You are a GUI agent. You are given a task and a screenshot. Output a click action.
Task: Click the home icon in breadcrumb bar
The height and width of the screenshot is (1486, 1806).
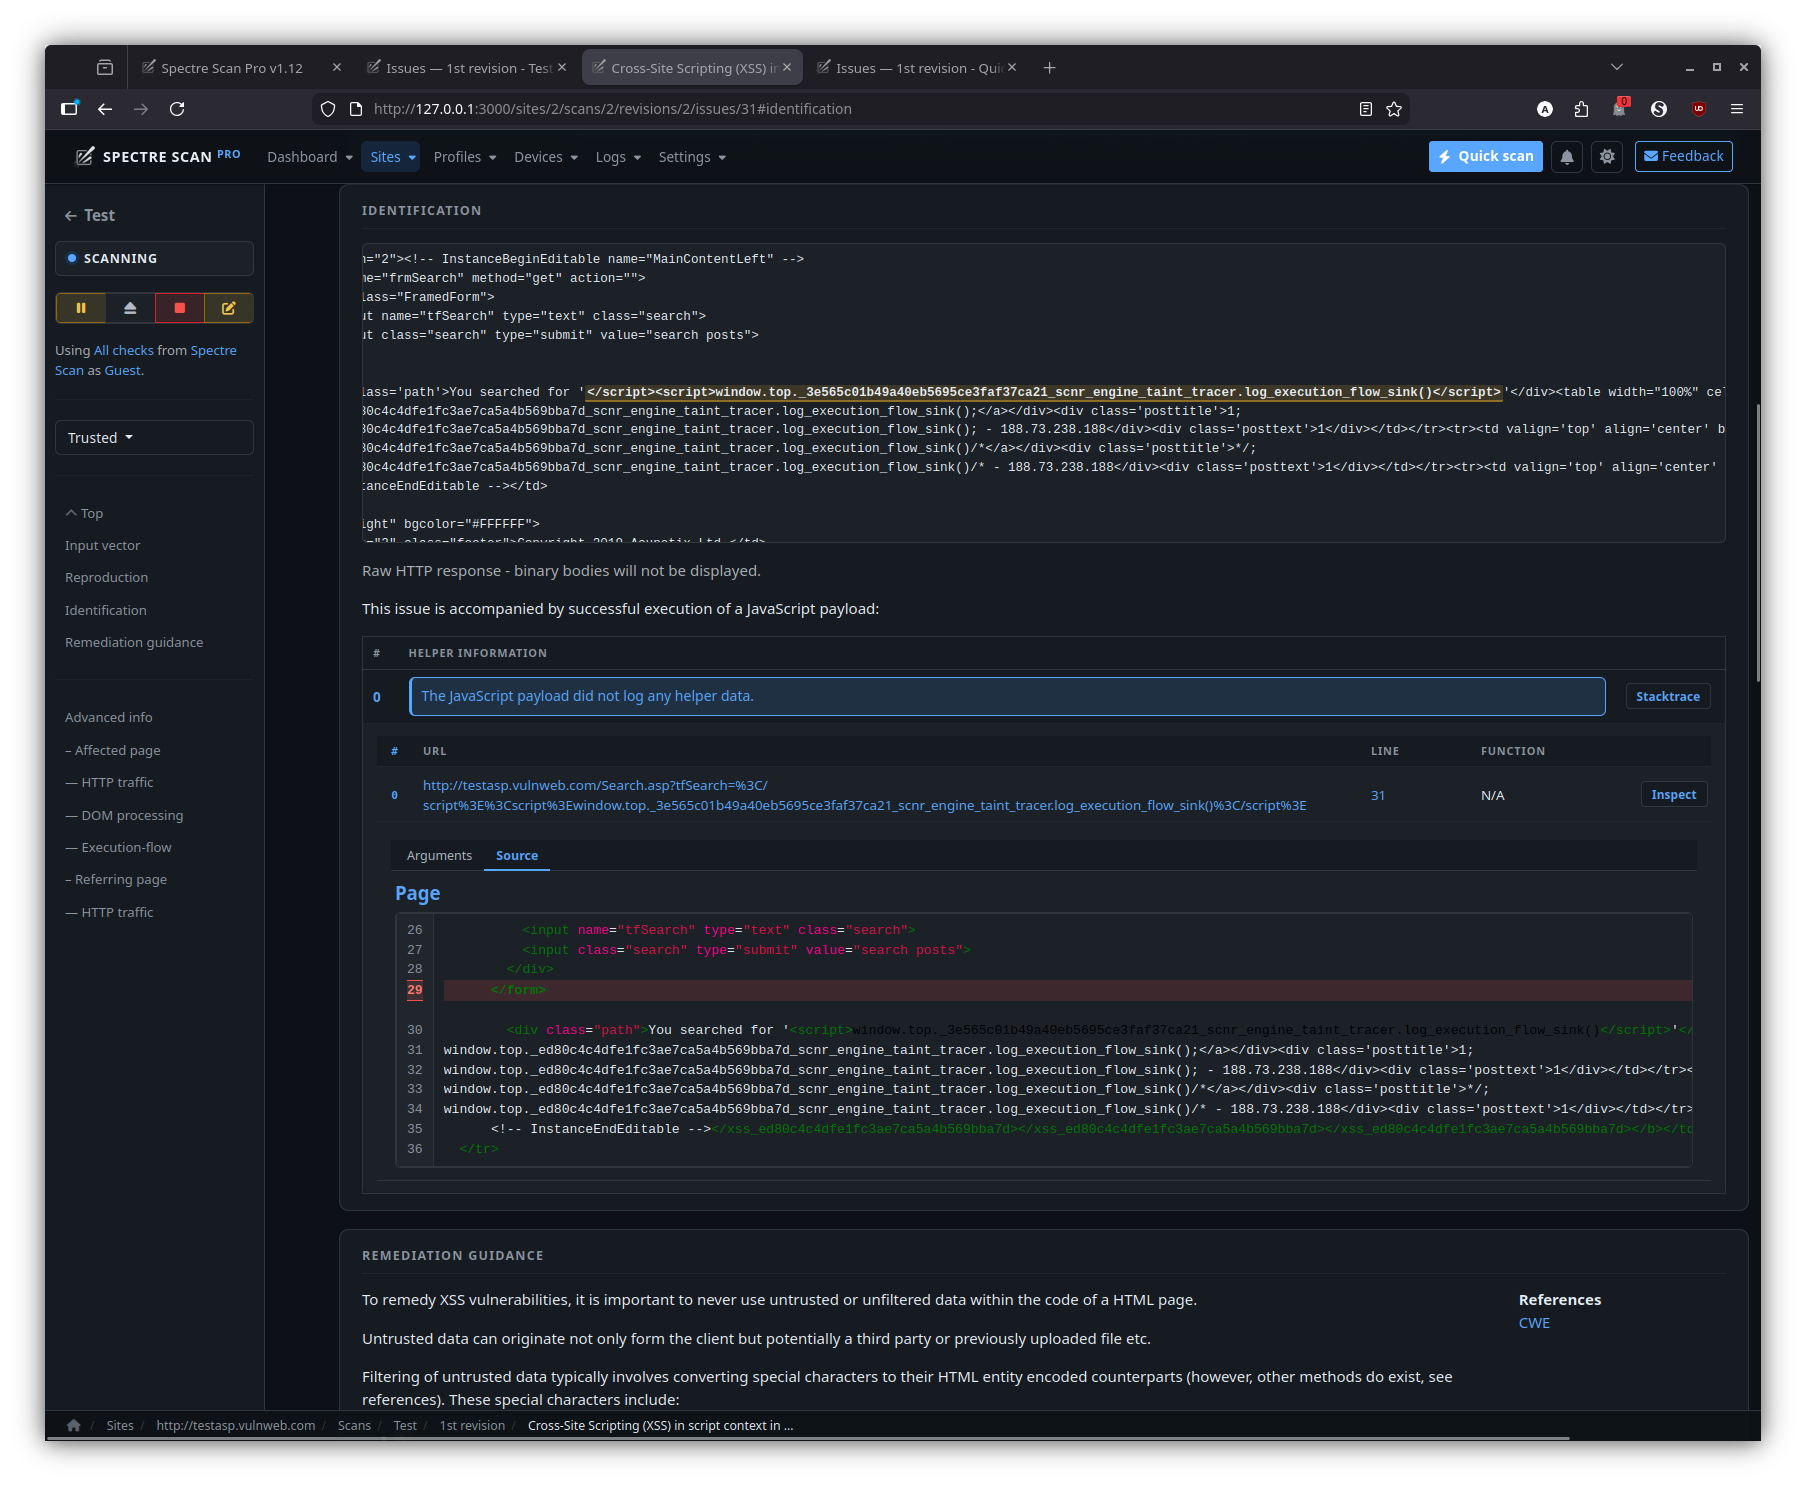(74, 1425)
